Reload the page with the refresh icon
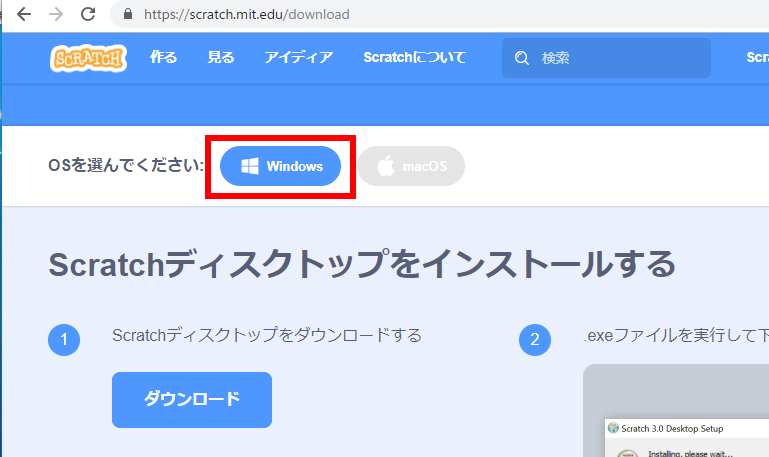This screenshot has height=457, width=769. tap(88, 14)
